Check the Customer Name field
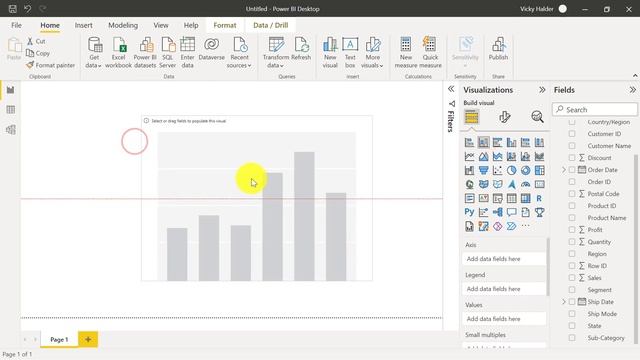 (572, 146)
